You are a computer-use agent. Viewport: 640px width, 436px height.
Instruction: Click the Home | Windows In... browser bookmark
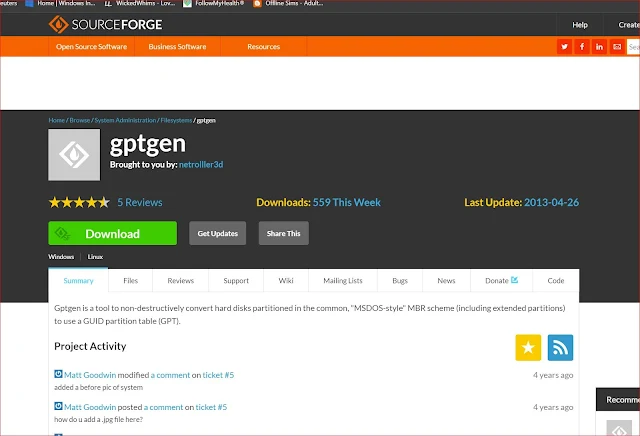[x=60, y=3]
